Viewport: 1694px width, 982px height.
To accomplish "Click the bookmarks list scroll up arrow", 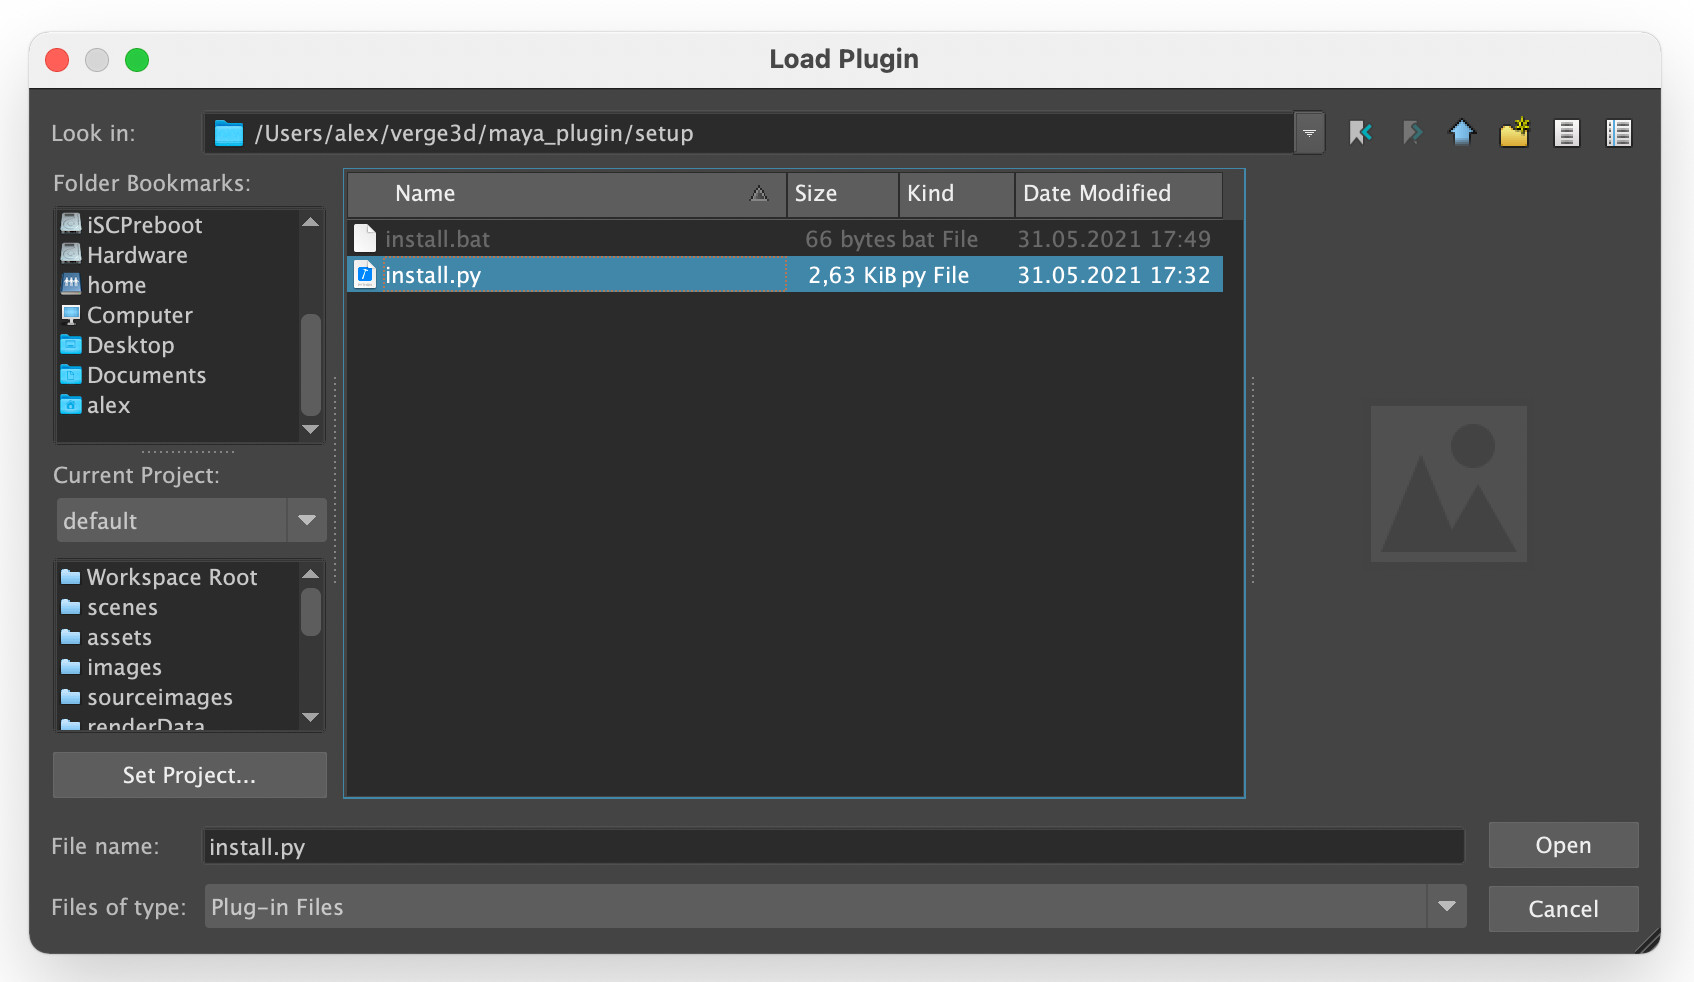I will coord(311,222).
